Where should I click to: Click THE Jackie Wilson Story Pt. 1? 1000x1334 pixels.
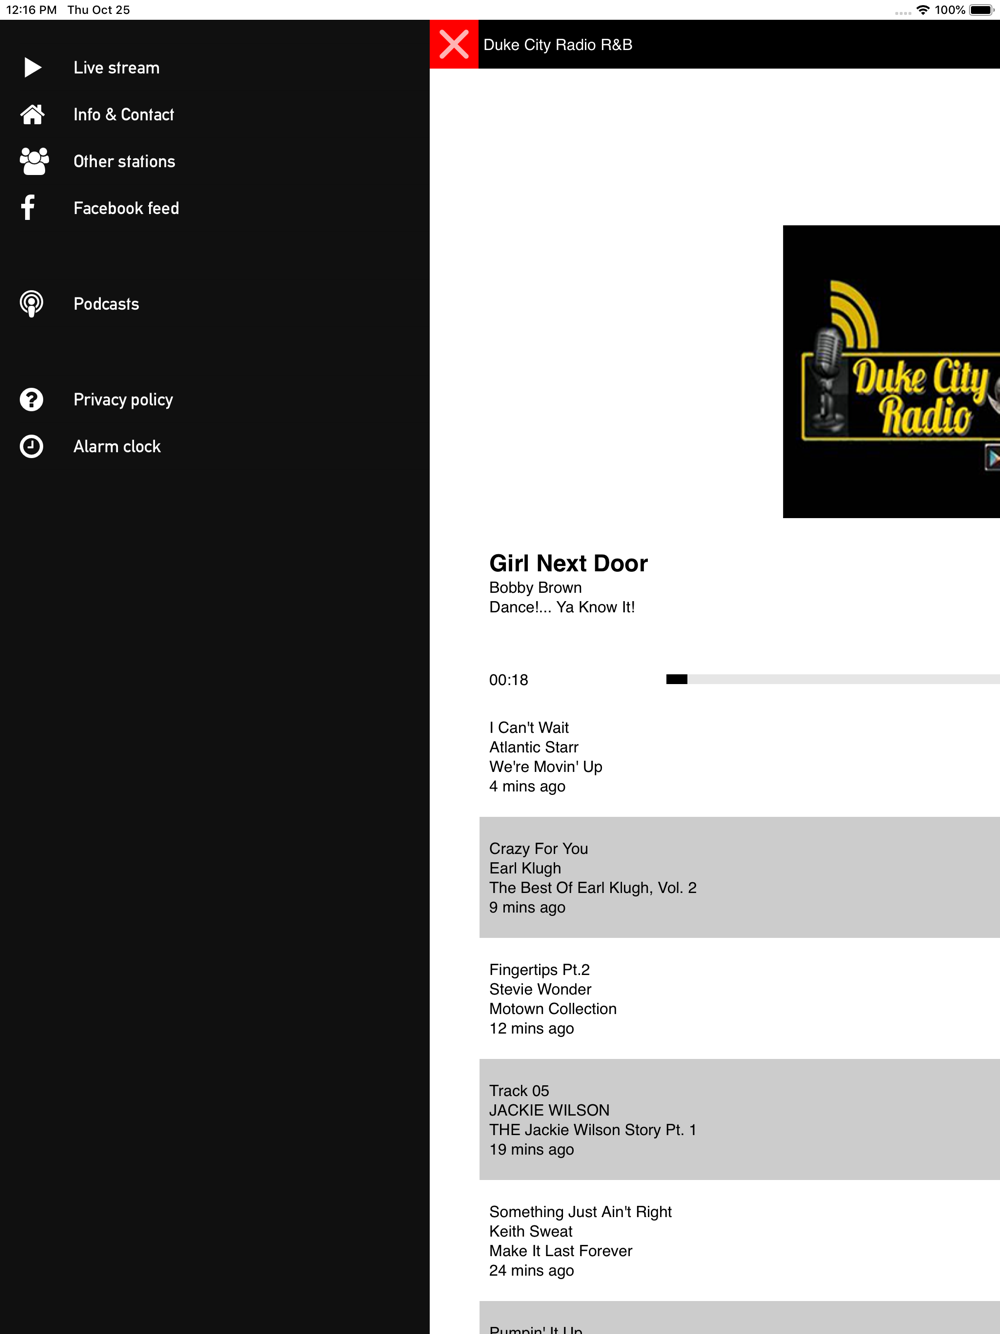click(x=593, y=1130)
